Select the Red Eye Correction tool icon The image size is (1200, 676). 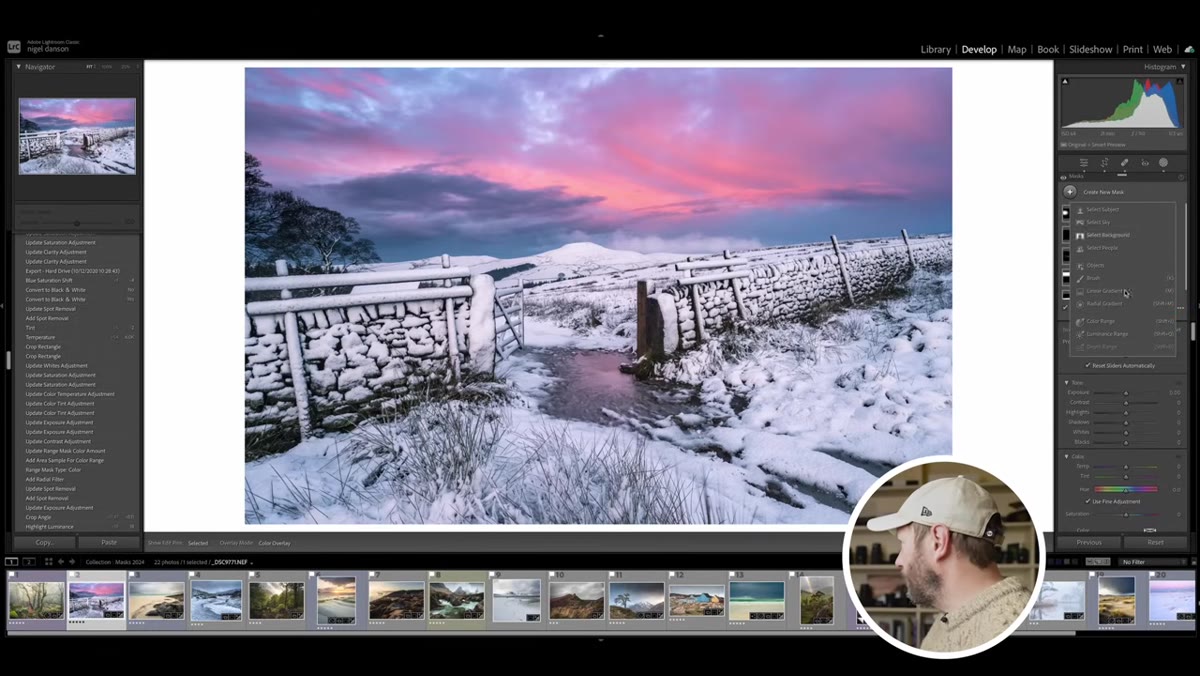(x=1145, y=162)
